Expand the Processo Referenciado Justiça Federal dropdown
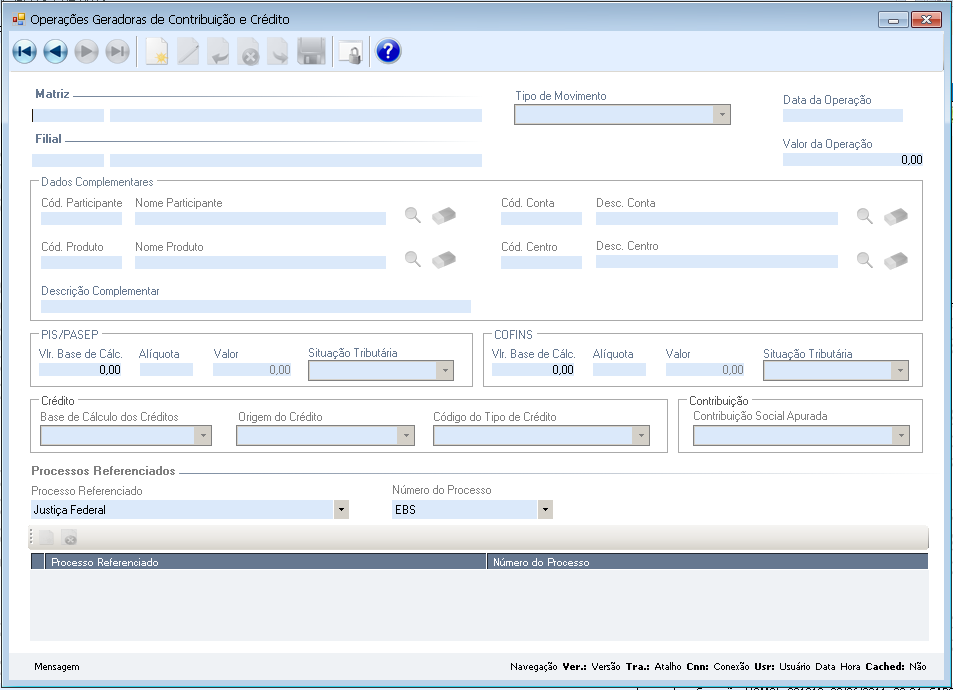Viewport: 953px width, 690px height. pos(341,510)
